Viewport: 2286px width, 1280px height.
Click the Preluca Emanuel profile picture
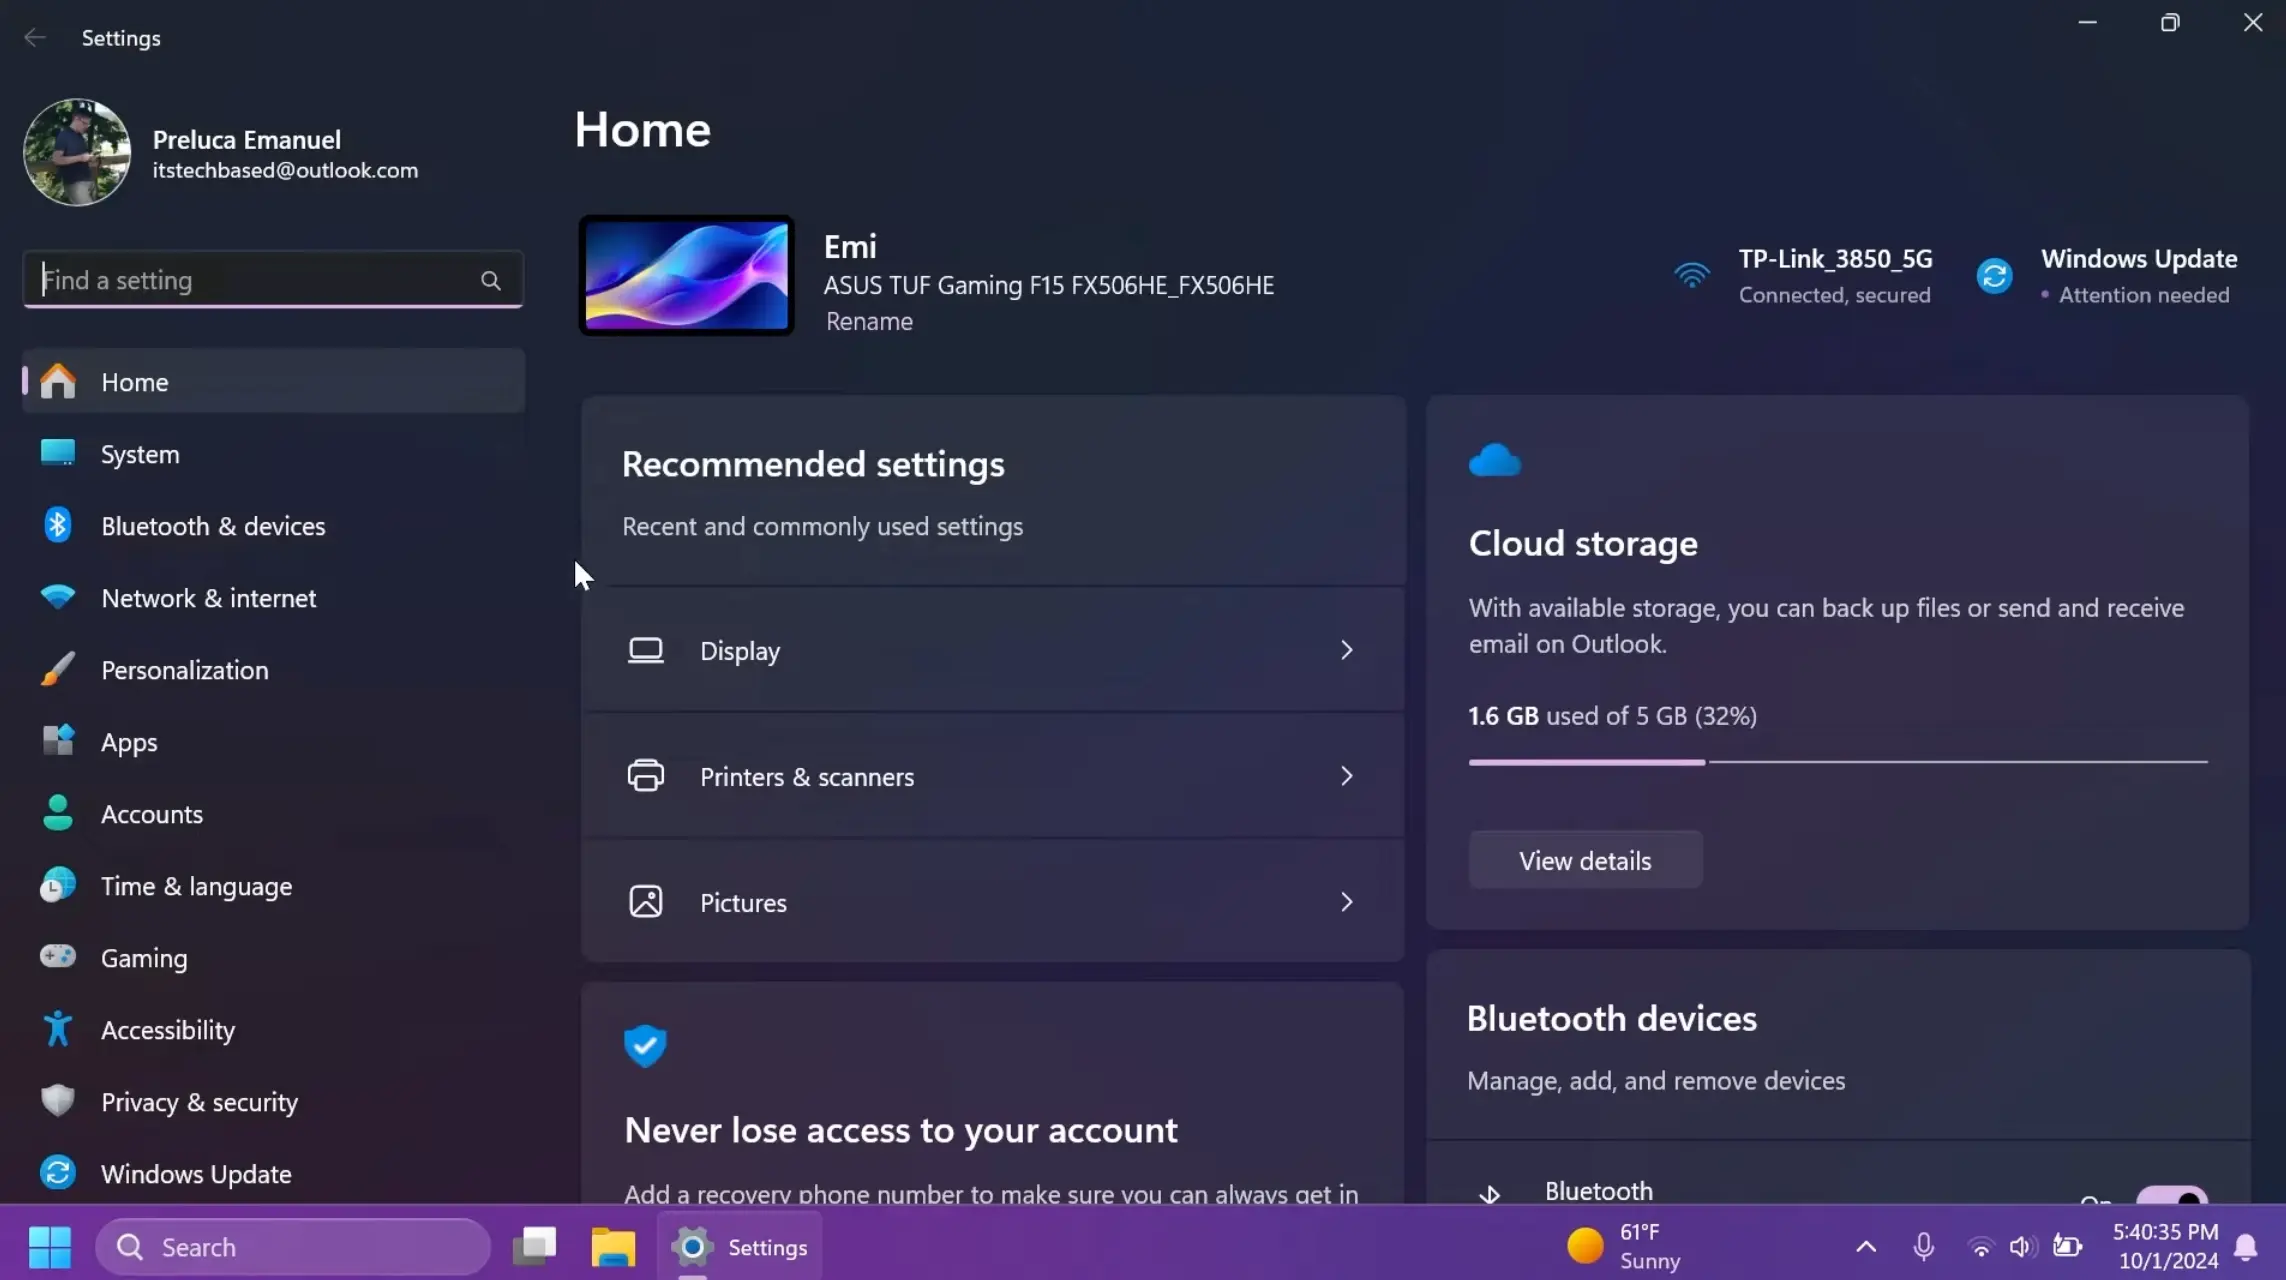[77, 152]
